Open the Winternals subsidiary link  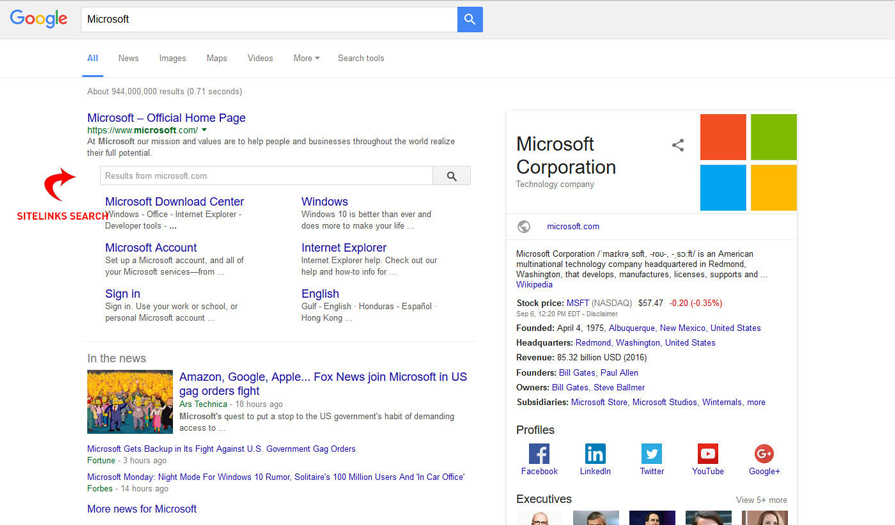[x=721, y=402]
